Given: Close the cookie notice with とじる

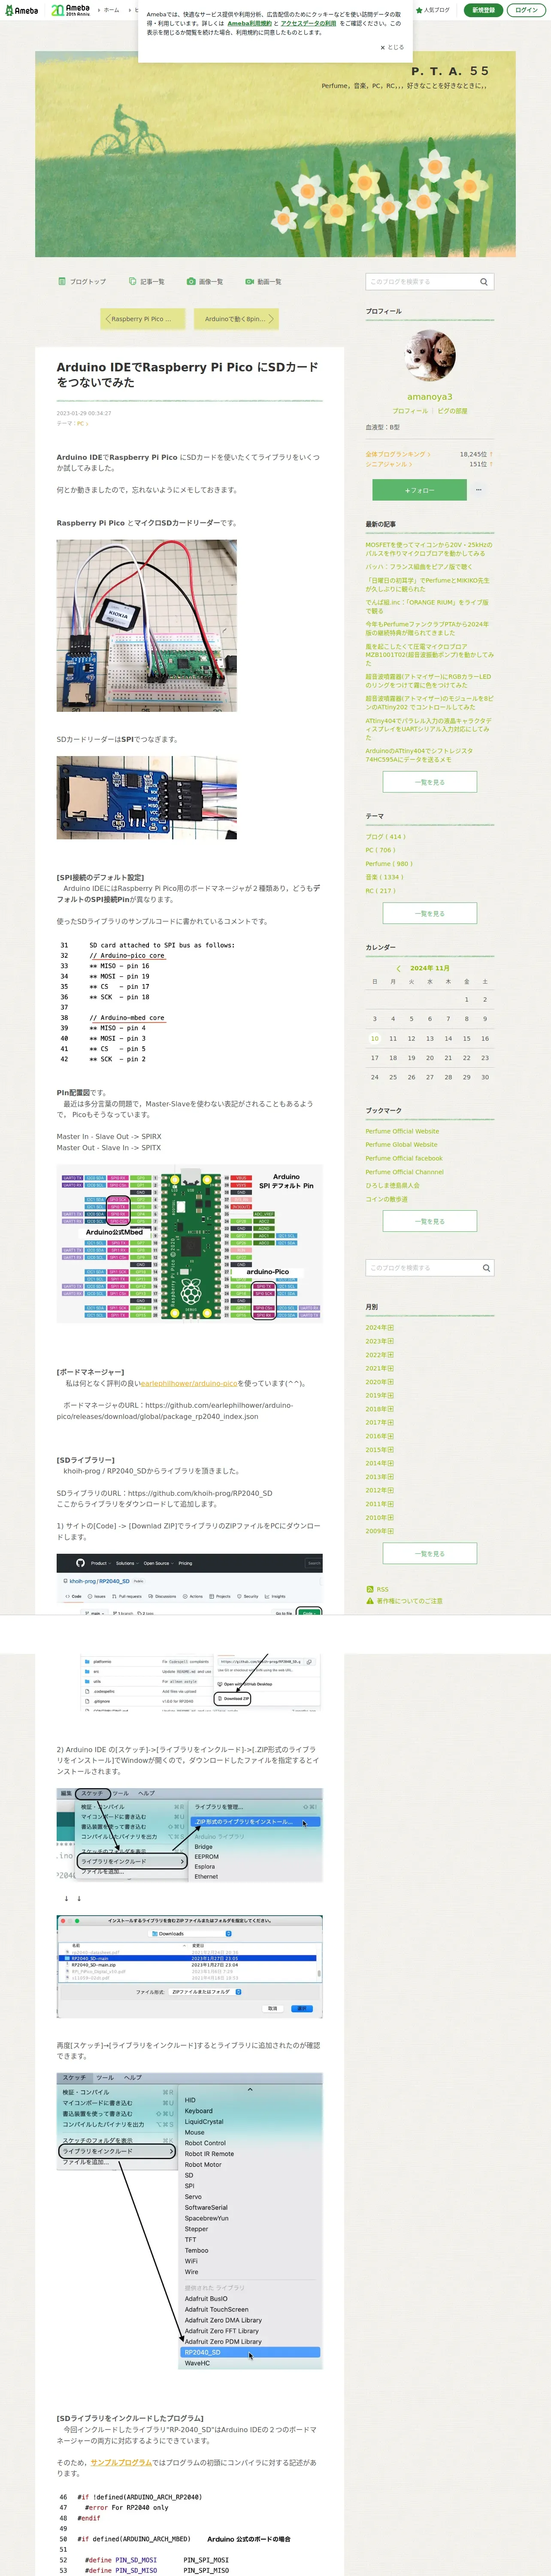Looking at the screenshot, I should point(392,47).
